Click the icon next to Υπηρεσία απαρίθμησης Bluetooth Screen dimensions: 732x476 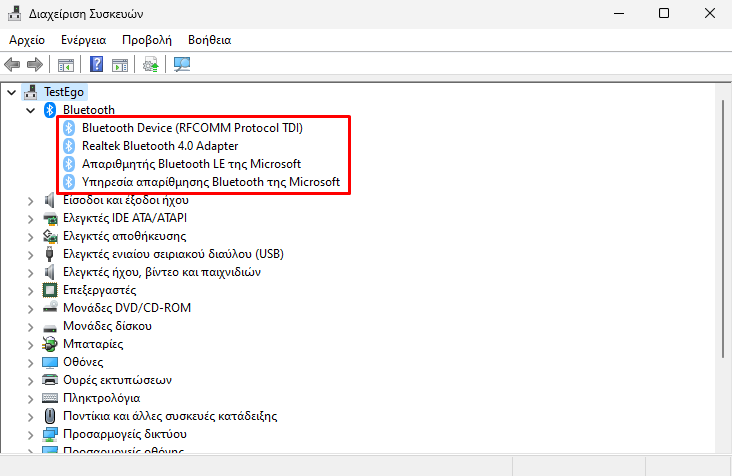coord(69,182)
